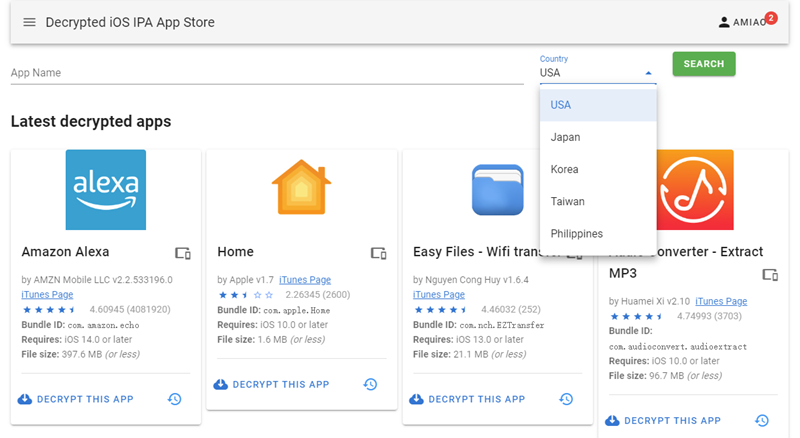Collapse the Country dropdown arrow
The width and height of the screenshot is (800, 438).
[648, 73]
